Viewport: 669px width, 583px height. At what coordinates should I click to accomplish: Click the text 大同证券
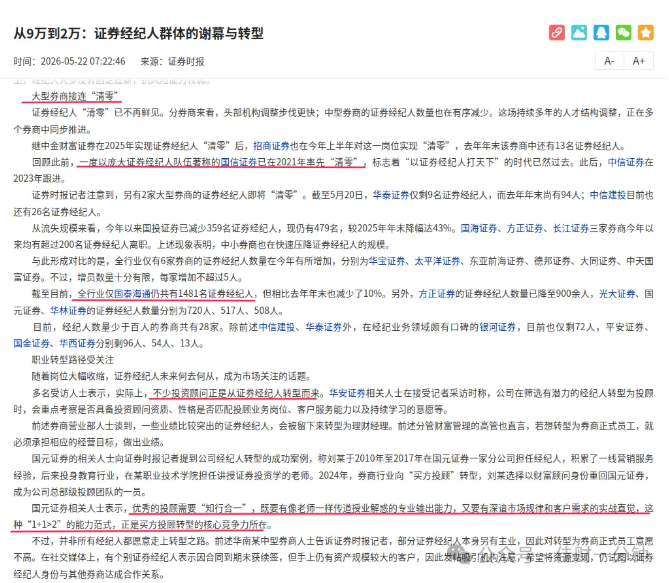pos(598,261)
